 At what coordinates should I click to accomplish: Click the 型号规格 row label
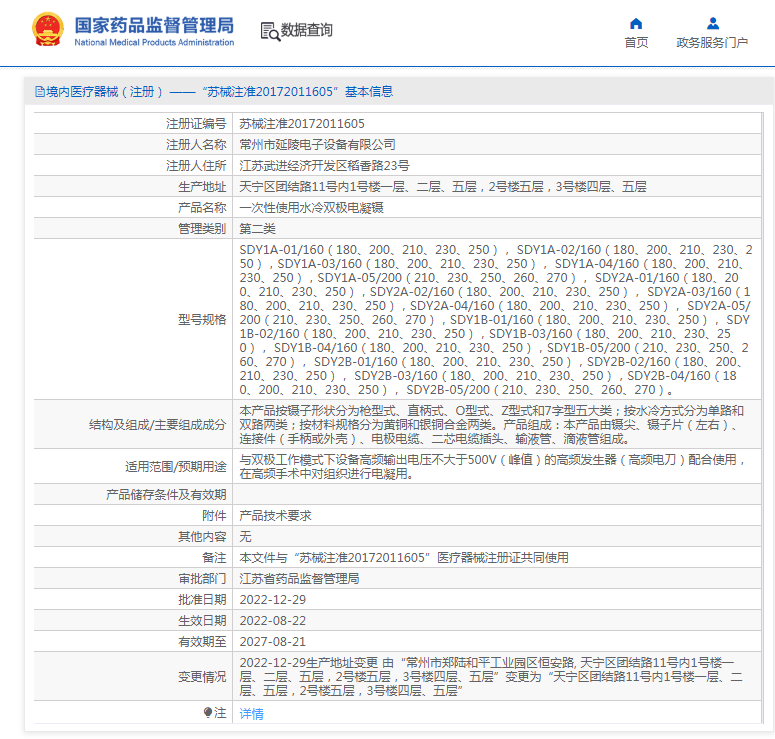[202, 319]
